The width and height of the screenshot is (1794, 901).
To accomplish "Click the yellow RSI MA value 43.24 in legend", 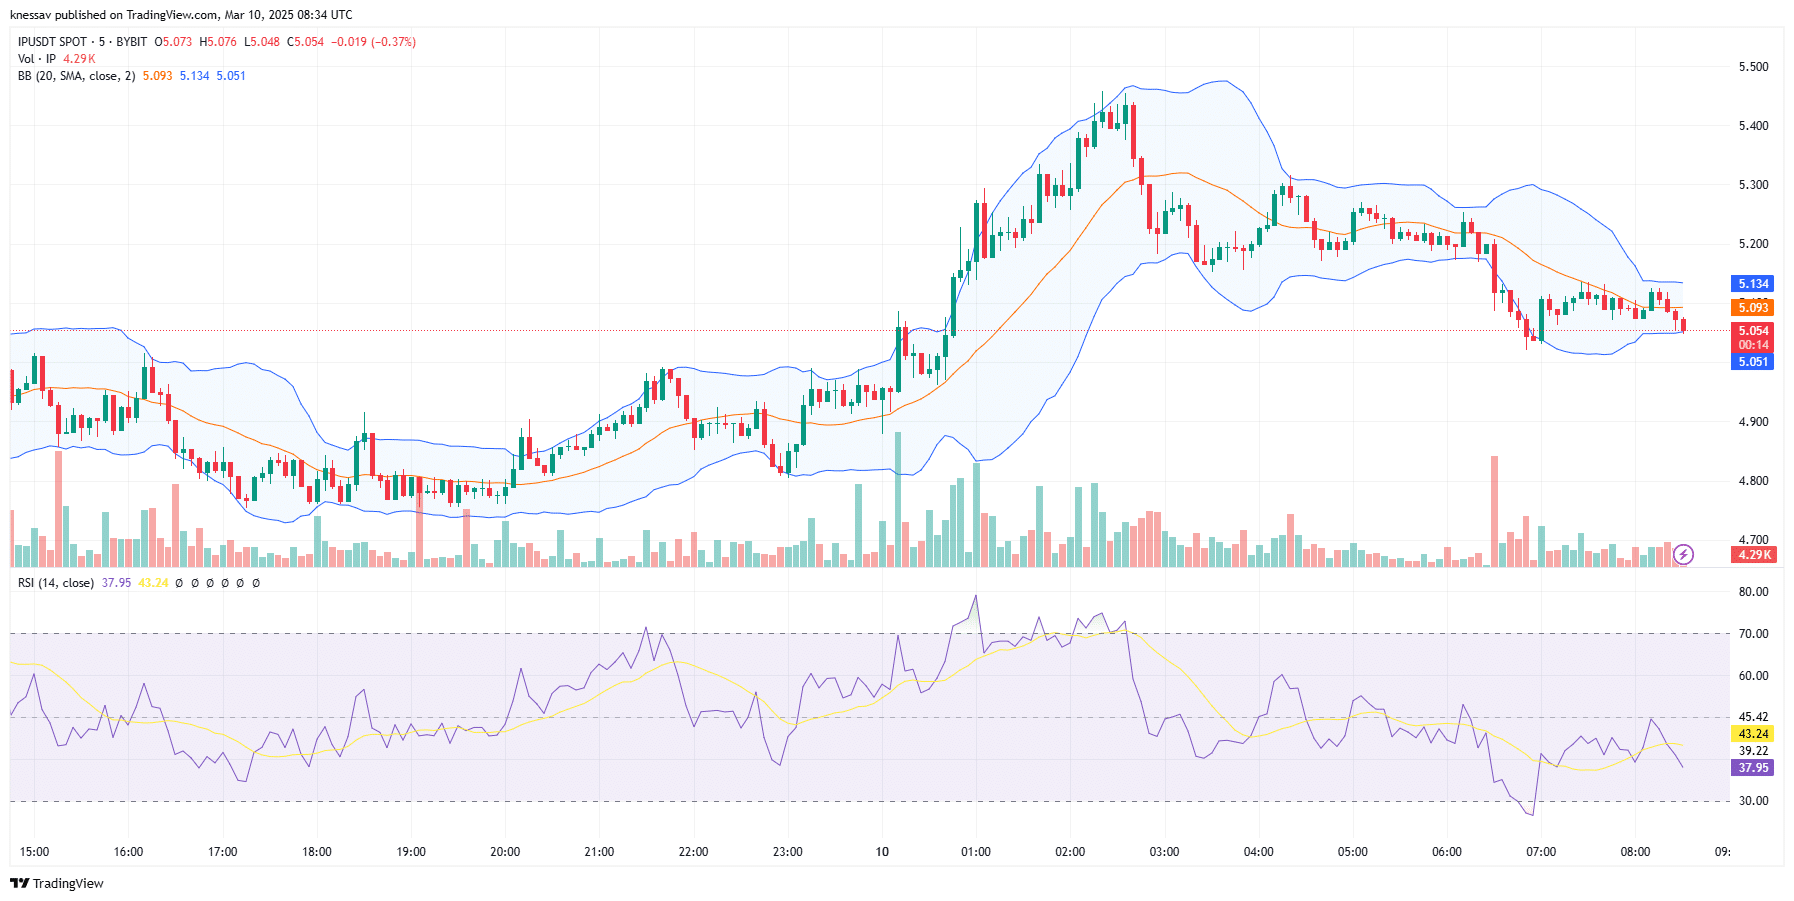I will tap(153, 583).
